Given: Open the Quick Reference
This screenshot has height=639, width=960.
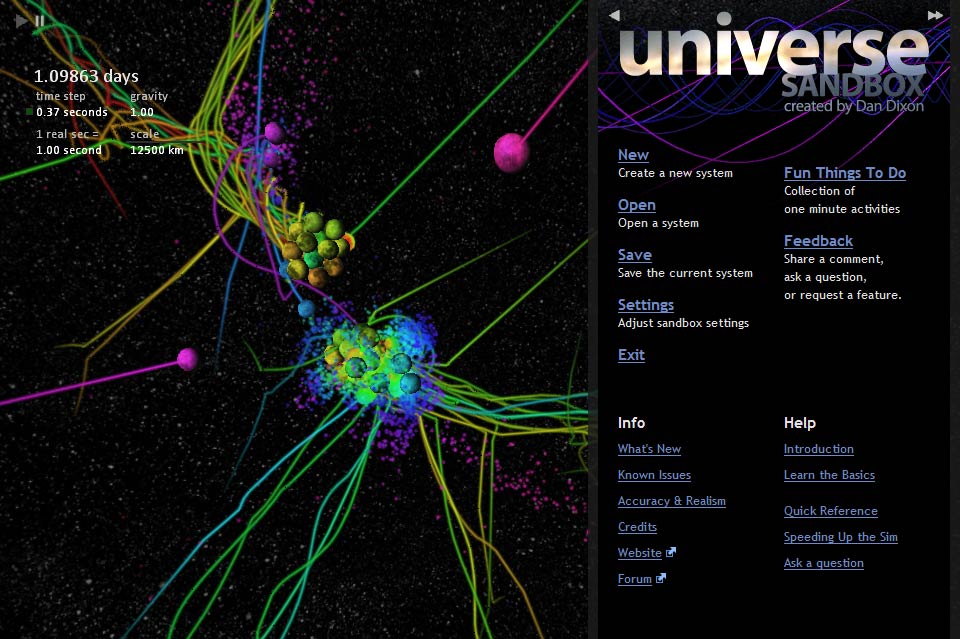Looking at the screenshot, I should click(x=830, y=511).
